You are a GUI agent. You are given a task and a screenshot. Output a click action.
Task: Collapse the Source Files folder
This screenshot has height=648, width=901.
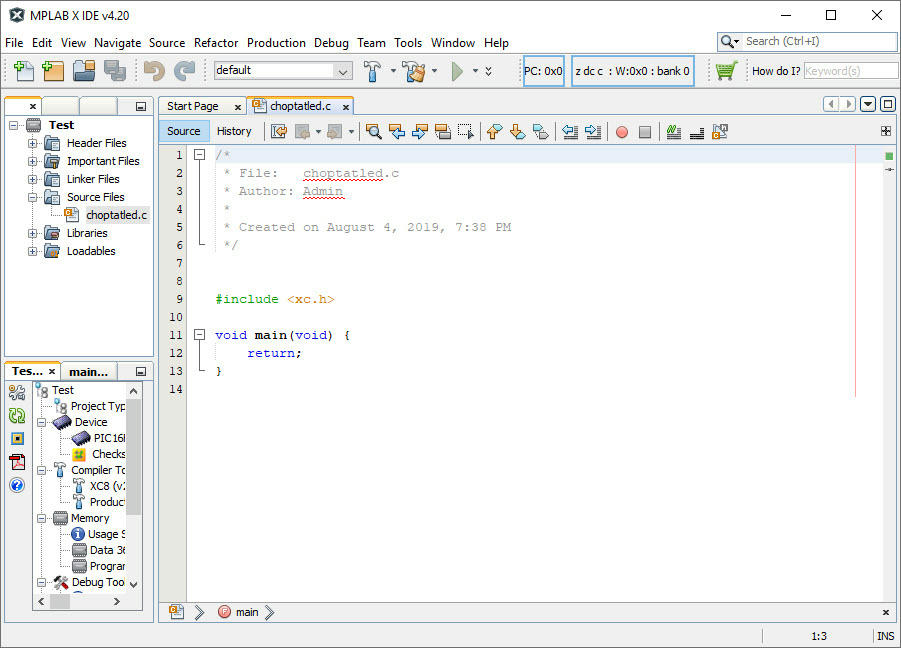(x=33, y=197)
